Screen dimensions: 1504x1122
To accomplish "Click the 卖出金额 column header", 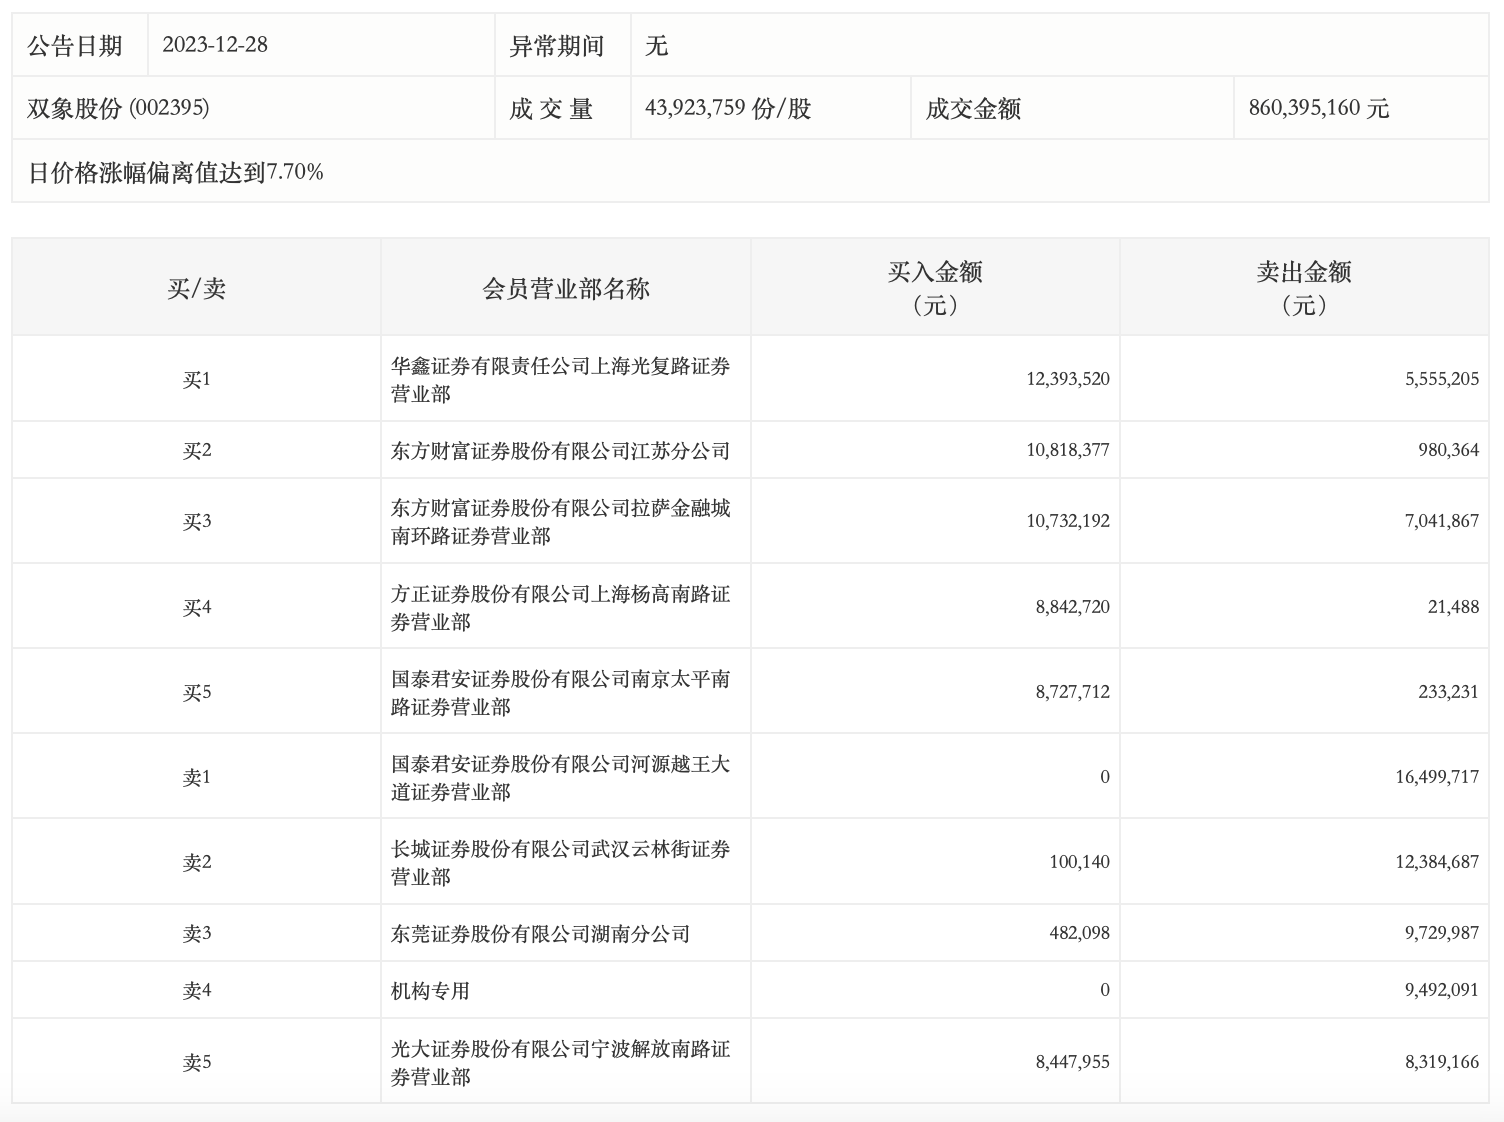I will 1303,287.
